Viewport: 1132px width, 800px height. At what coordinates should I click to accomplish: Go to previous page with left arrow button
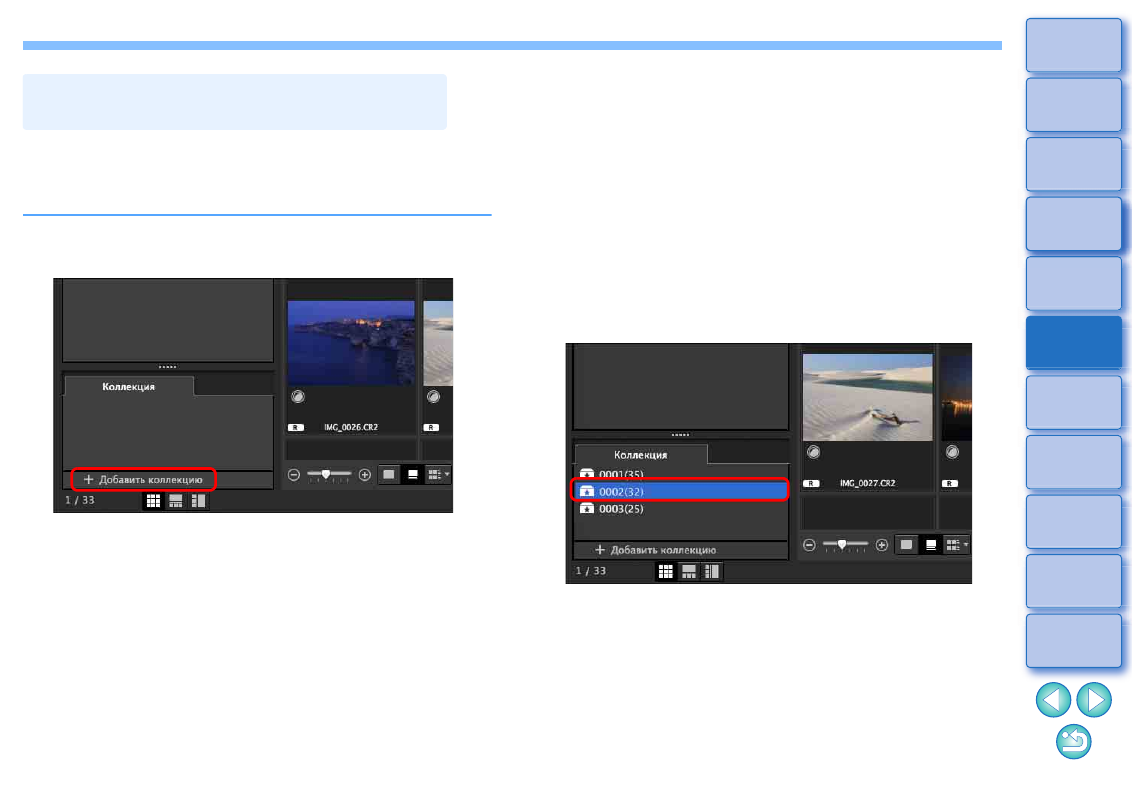pos(1053,700)
